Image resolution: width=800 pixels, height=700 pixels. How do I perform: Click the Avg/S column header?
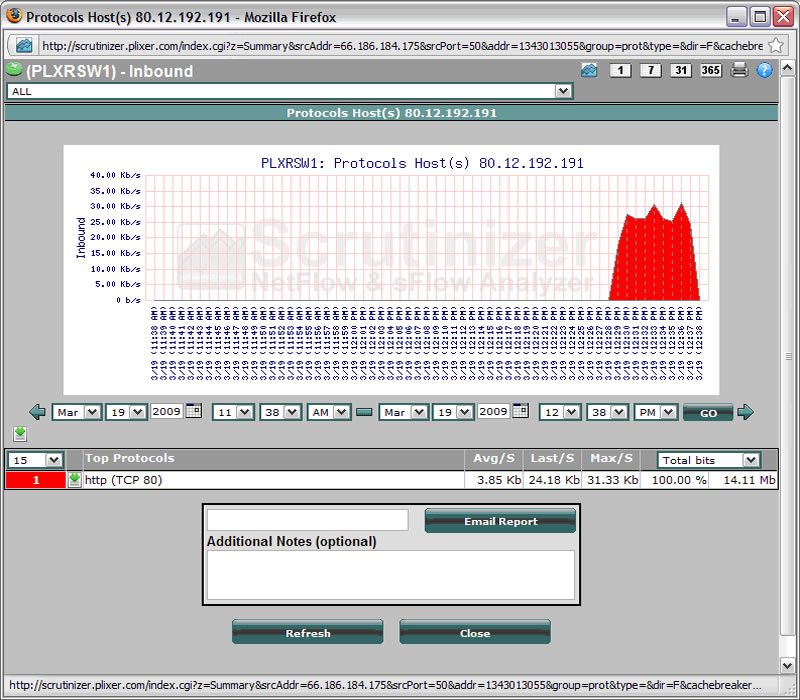(494, 458)
